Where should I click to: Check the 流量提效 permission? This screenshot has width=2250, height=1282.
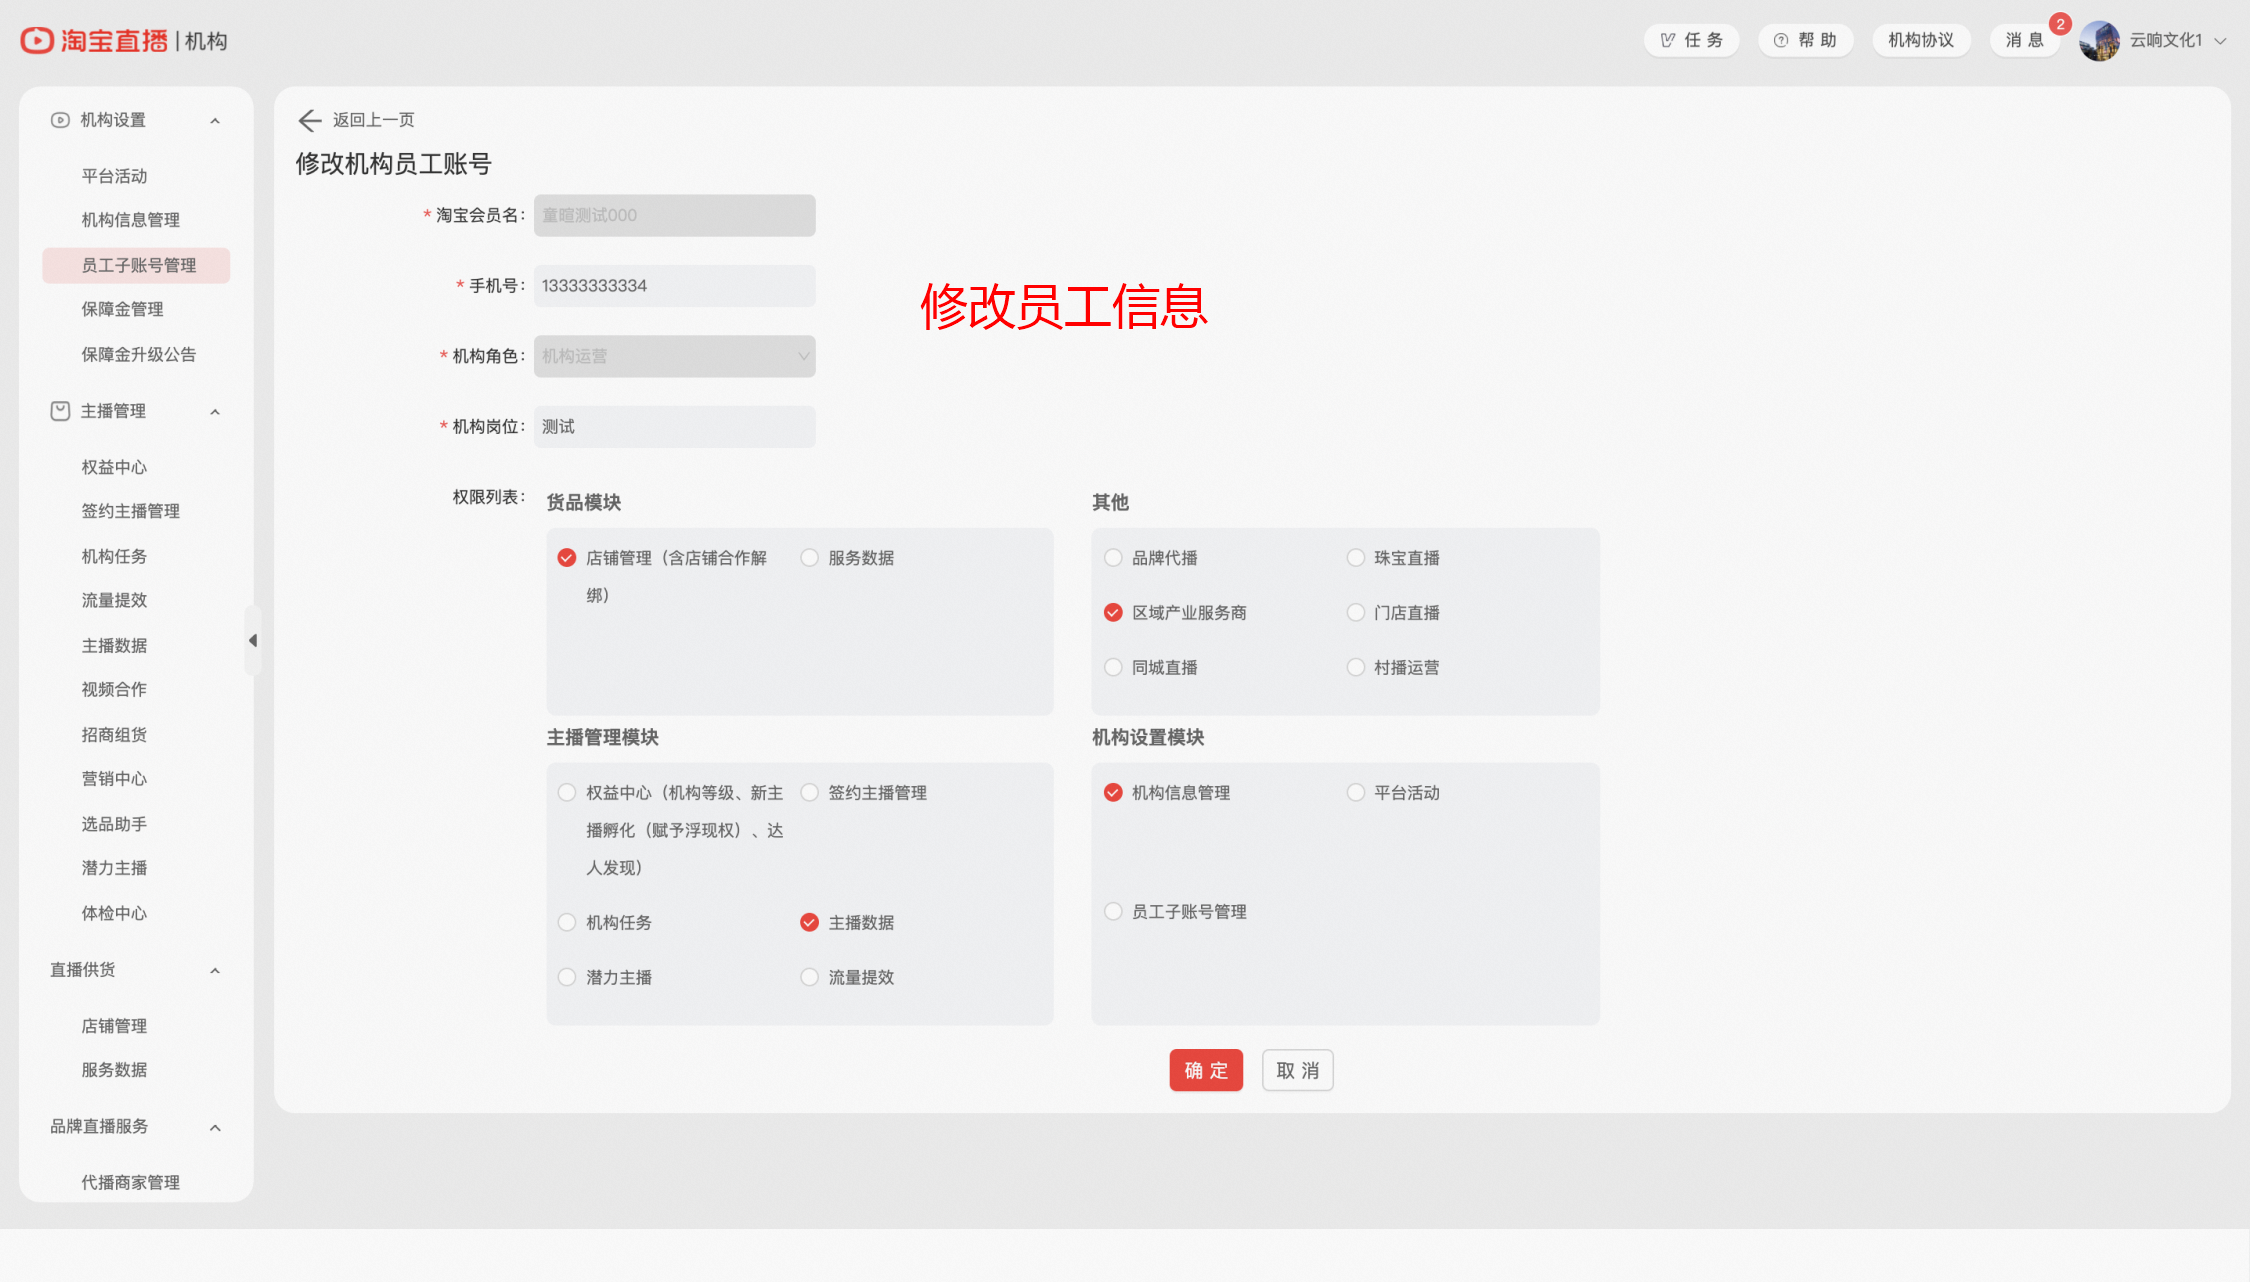coord(810,978)
